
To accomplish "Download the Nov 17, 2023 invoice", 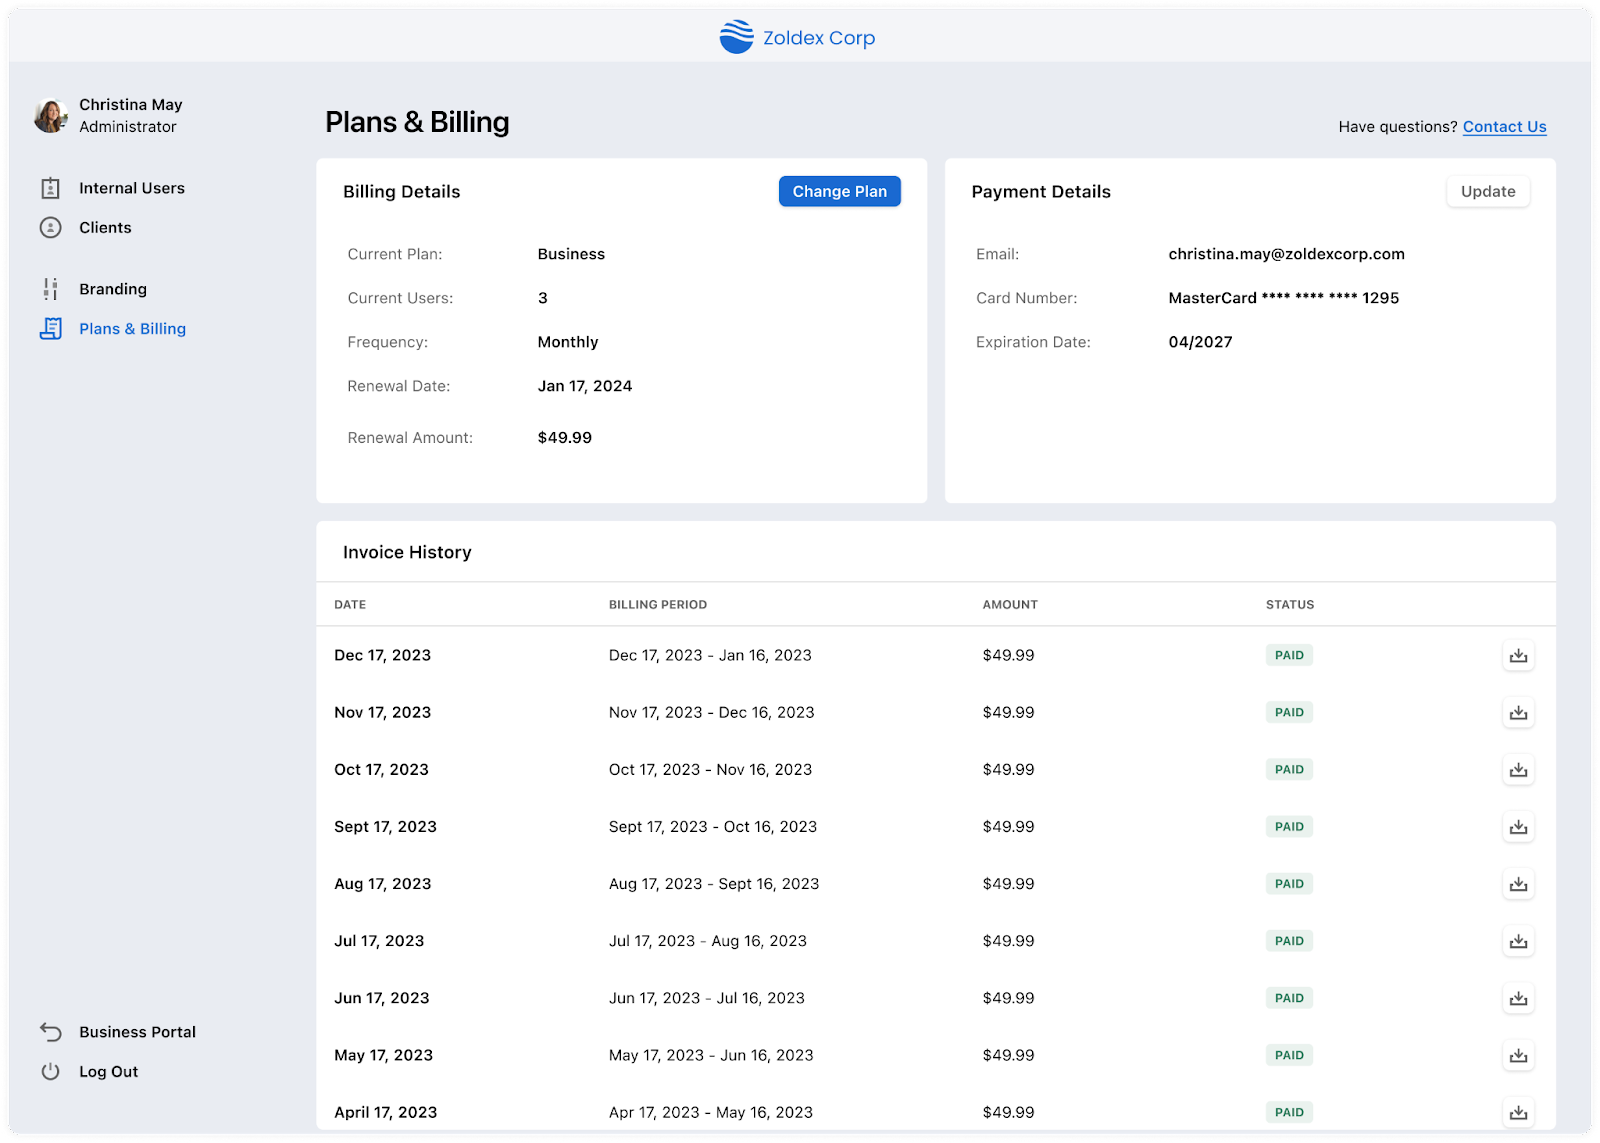I will pyautogui.click(x=1518, y=713).
